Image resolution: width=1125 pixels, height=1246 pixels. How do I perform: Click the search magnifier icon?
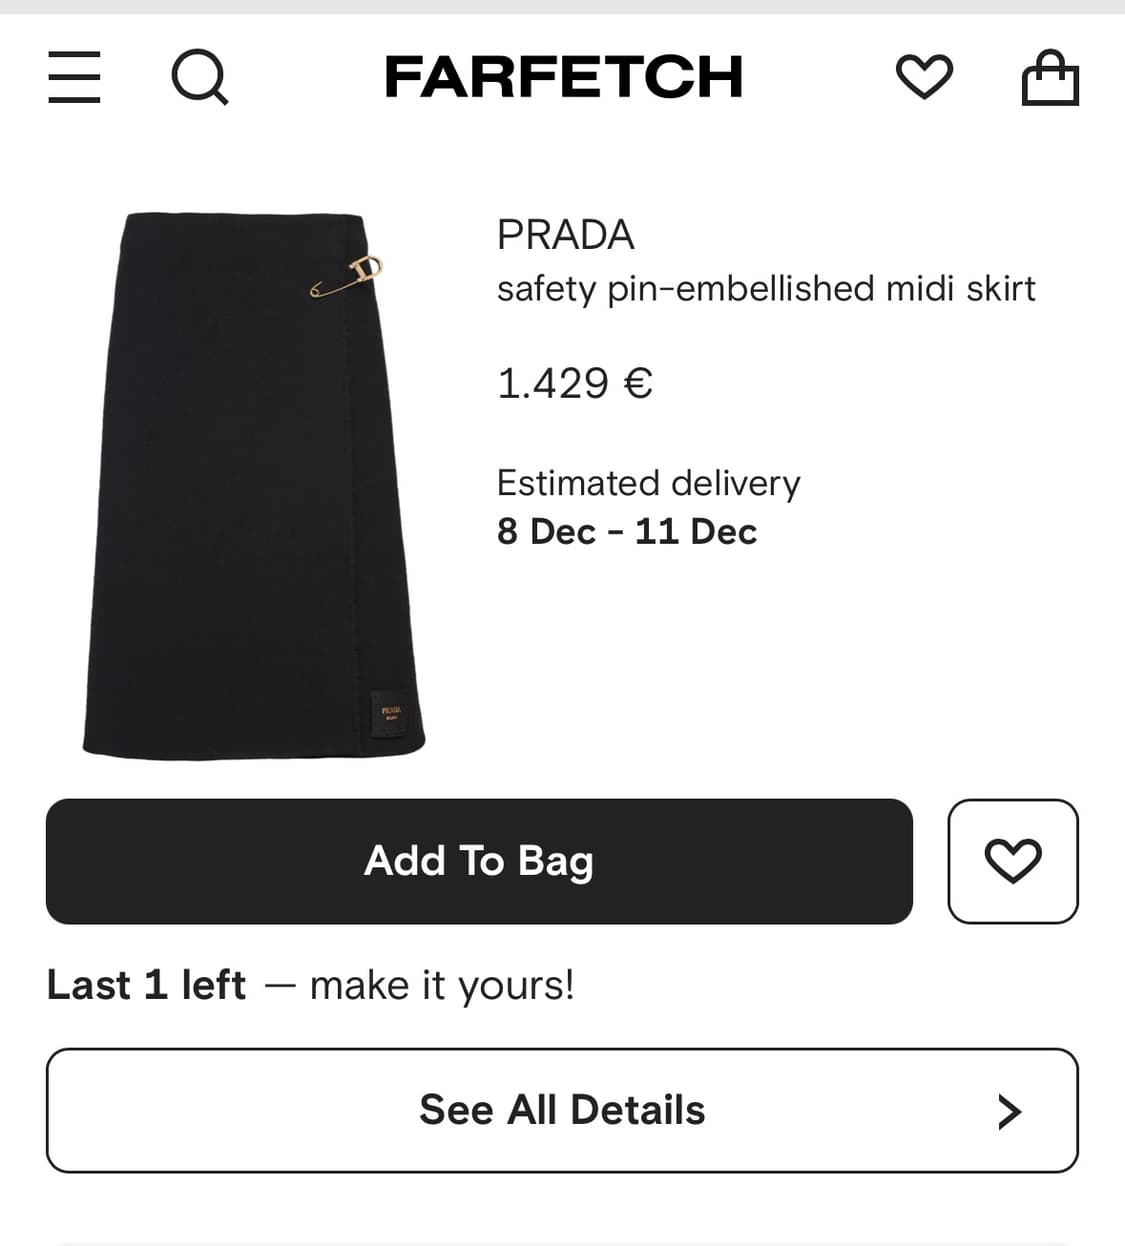199,77
